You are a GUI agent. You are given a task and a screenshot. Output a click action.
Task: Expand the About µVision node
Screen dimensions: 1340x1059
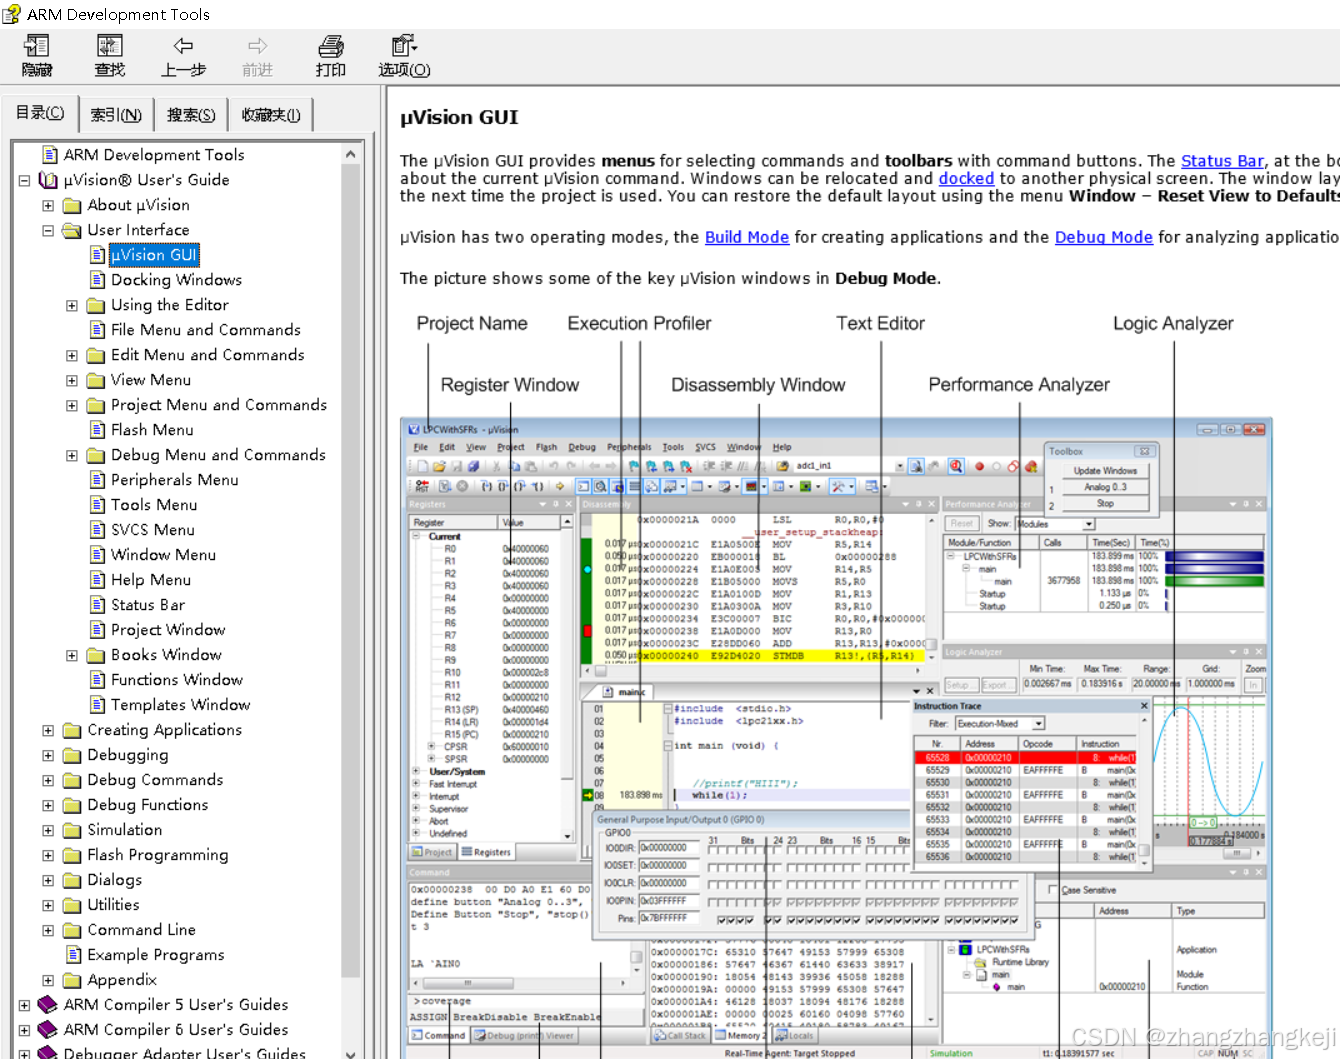[x=48, y=205]
